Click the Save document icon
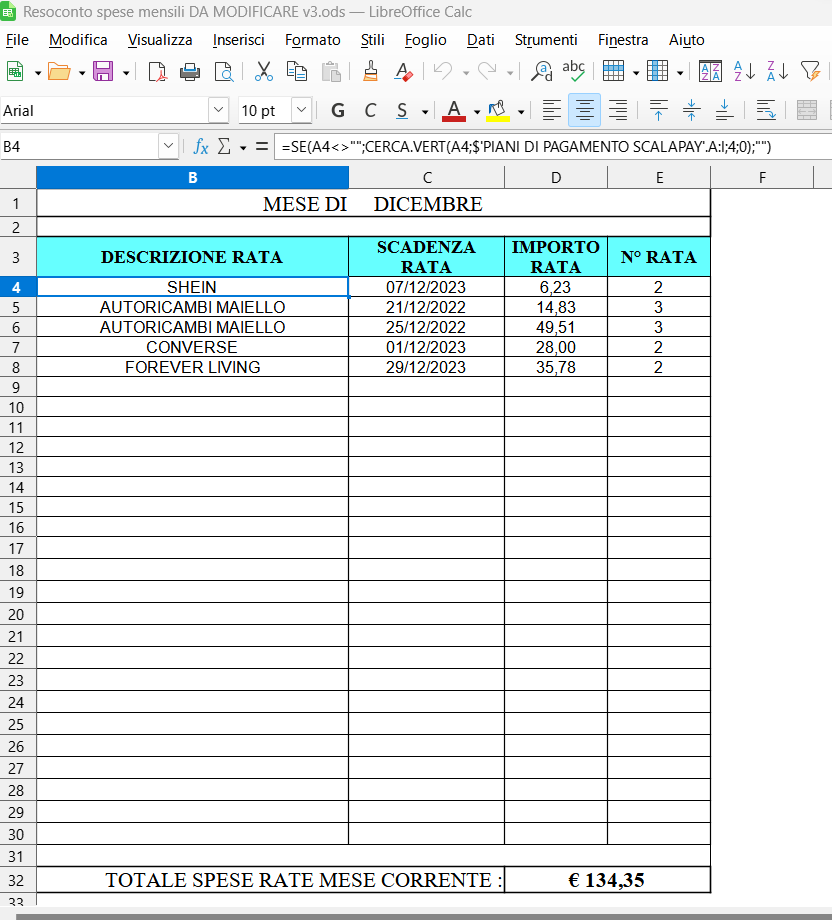 pyautogui.click(x=102, y=72)
